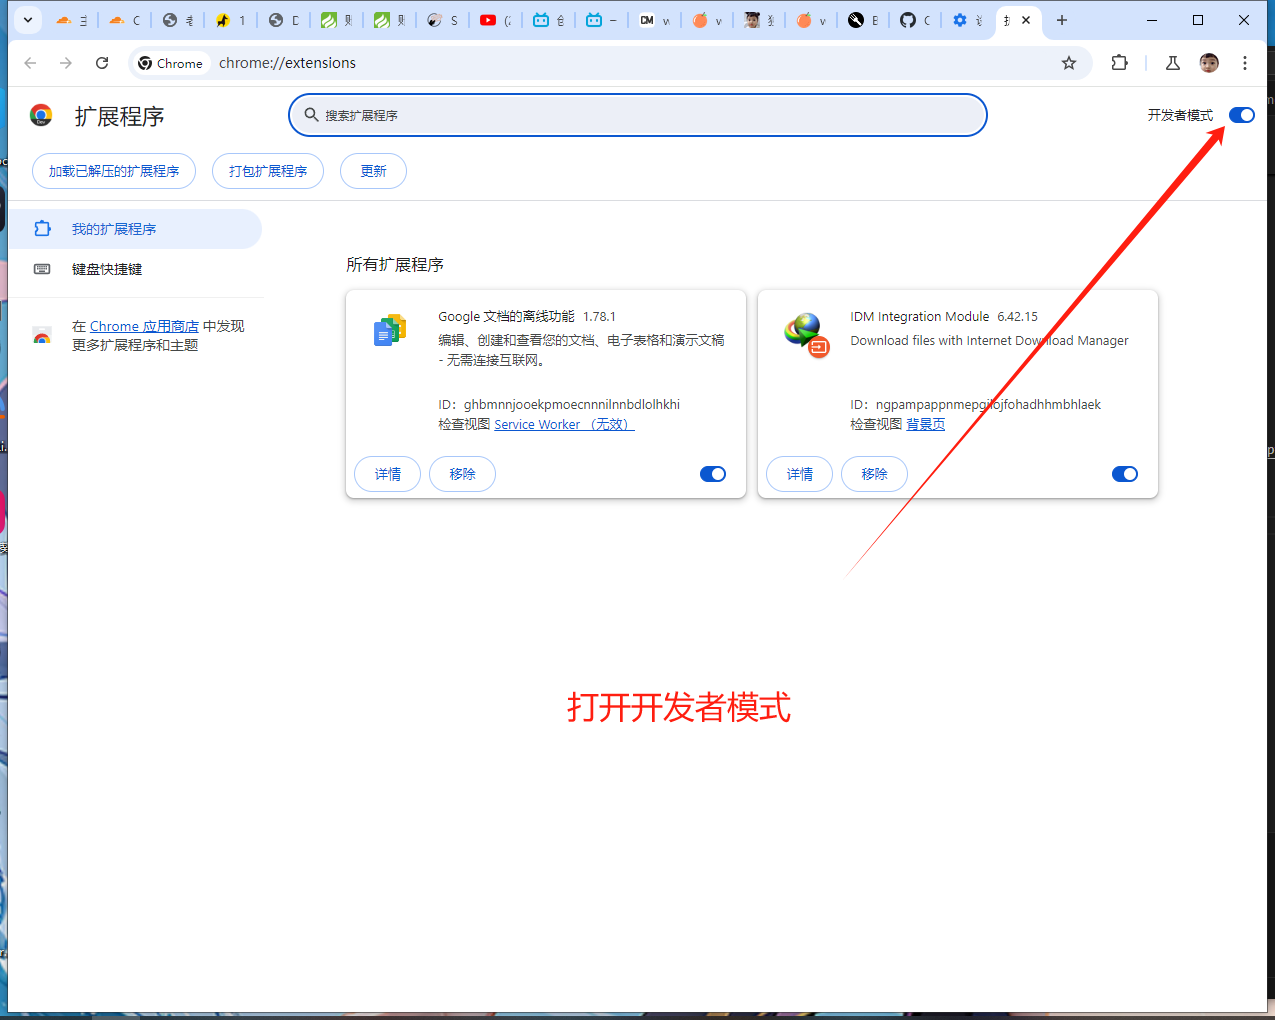Open the Chrome 应用商店 link
1275x1020 pixels.
144,326
